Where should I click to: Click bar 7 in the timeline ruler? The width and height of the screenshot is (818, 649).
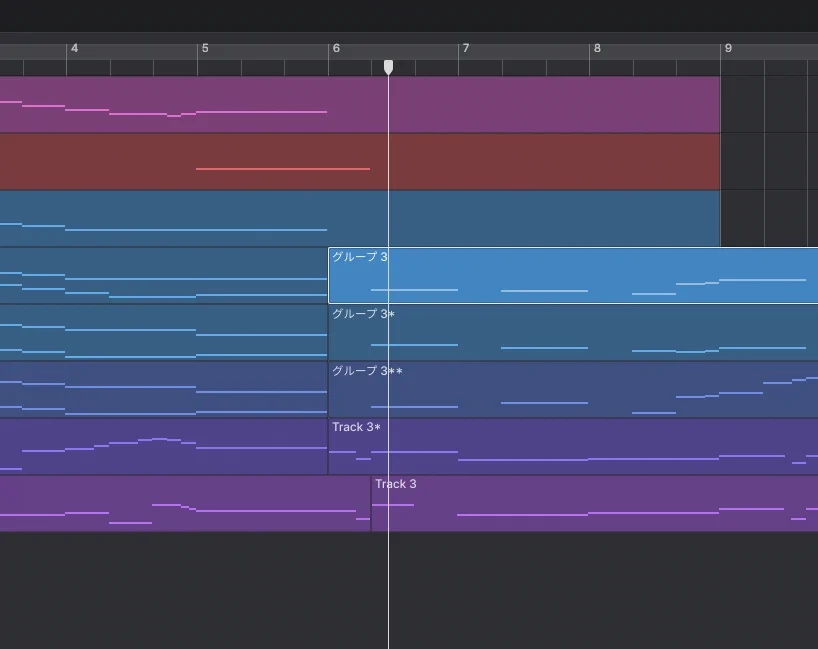(x=466, y=49)
